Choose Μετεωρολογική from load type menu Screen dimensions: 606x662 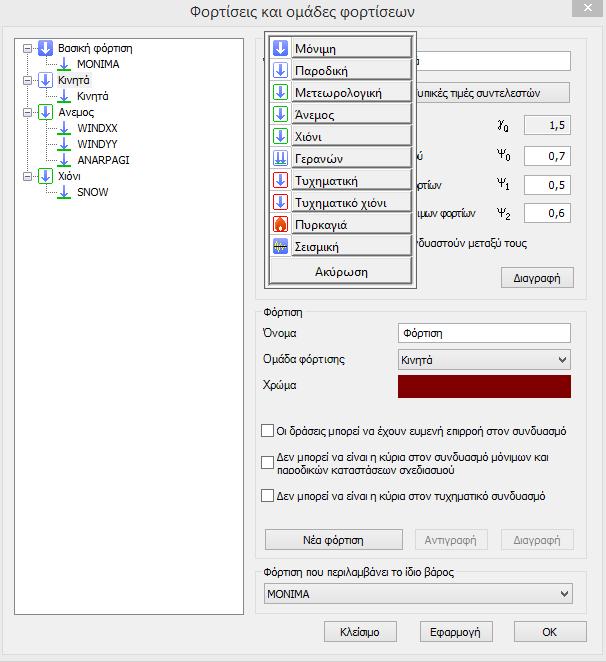[x=352, y=92]
